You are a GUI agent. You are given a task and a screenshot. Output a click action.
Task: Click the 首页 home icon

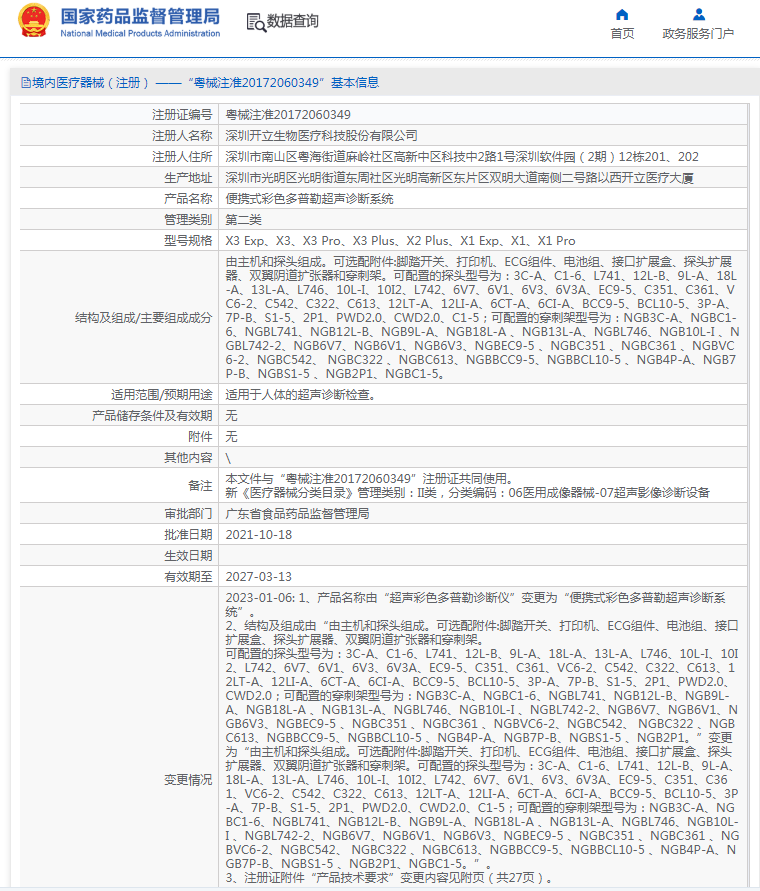pyautogui.click(x=622, y=15)
